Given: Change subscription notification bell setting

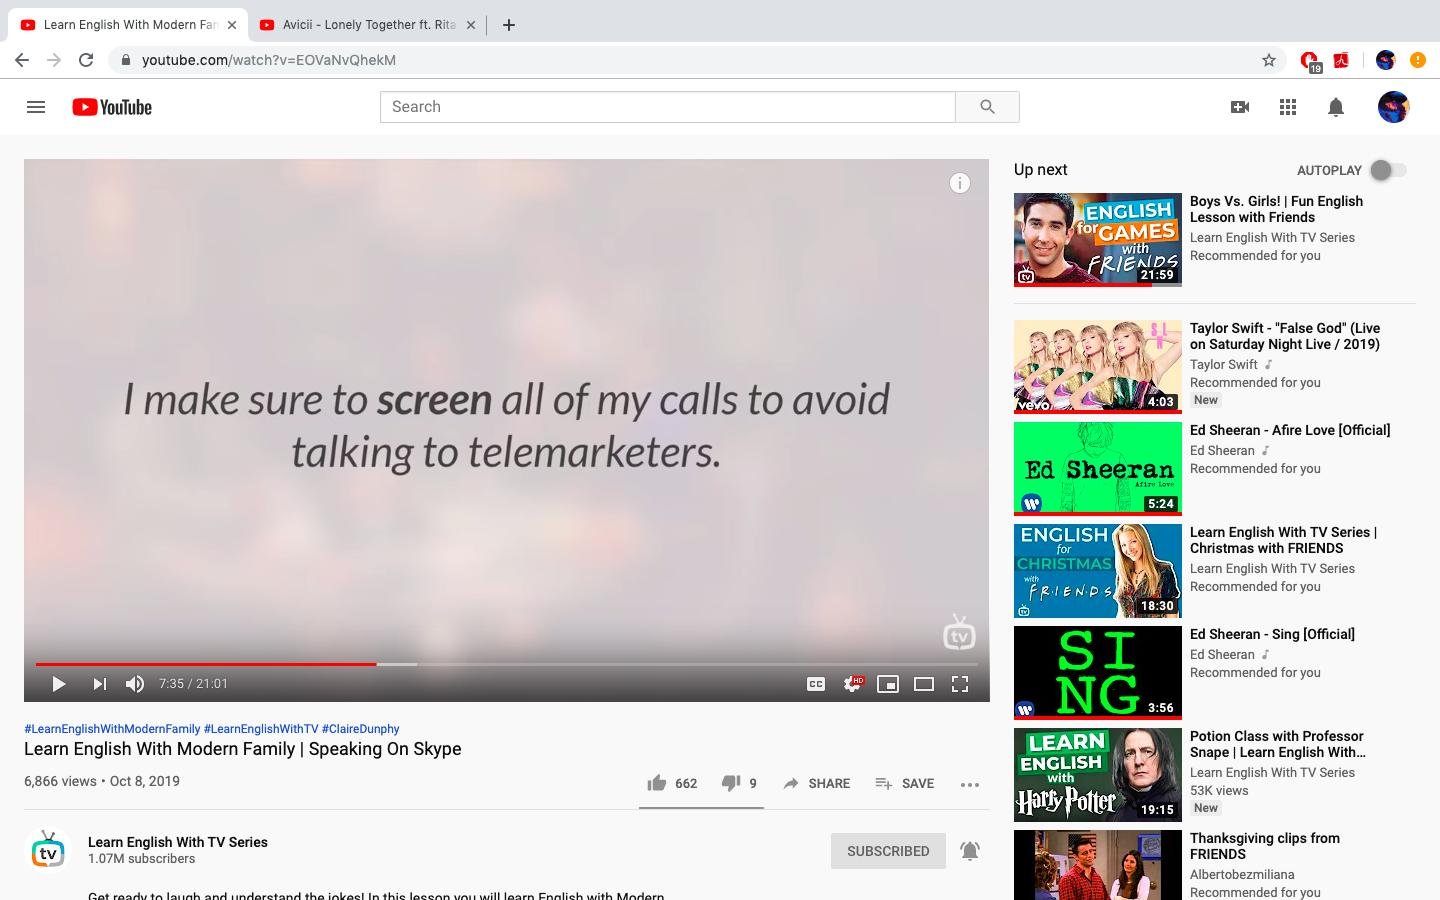Looking at the screenshot, I should click(x=970, y=851).
